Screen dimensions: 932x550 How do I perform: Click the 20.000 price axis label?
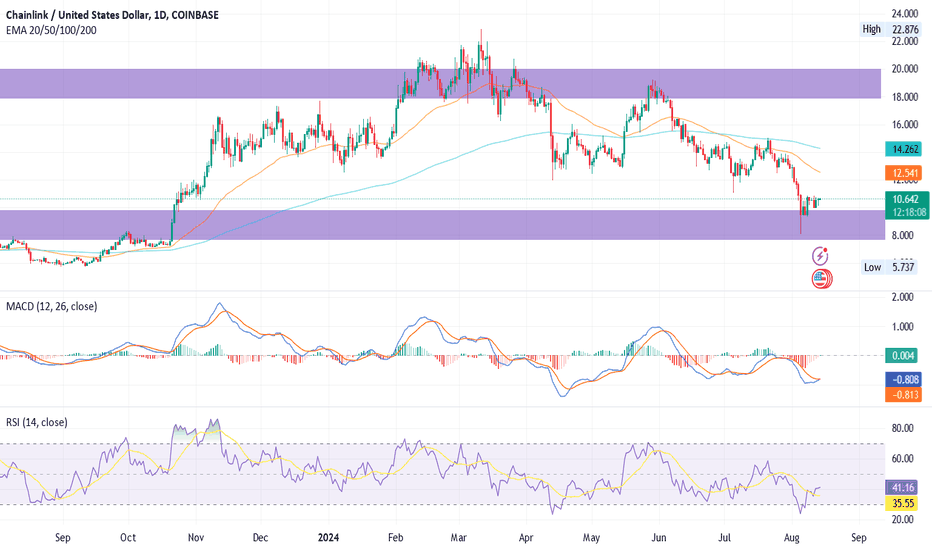pyautogui.click(x=905, y=69)
